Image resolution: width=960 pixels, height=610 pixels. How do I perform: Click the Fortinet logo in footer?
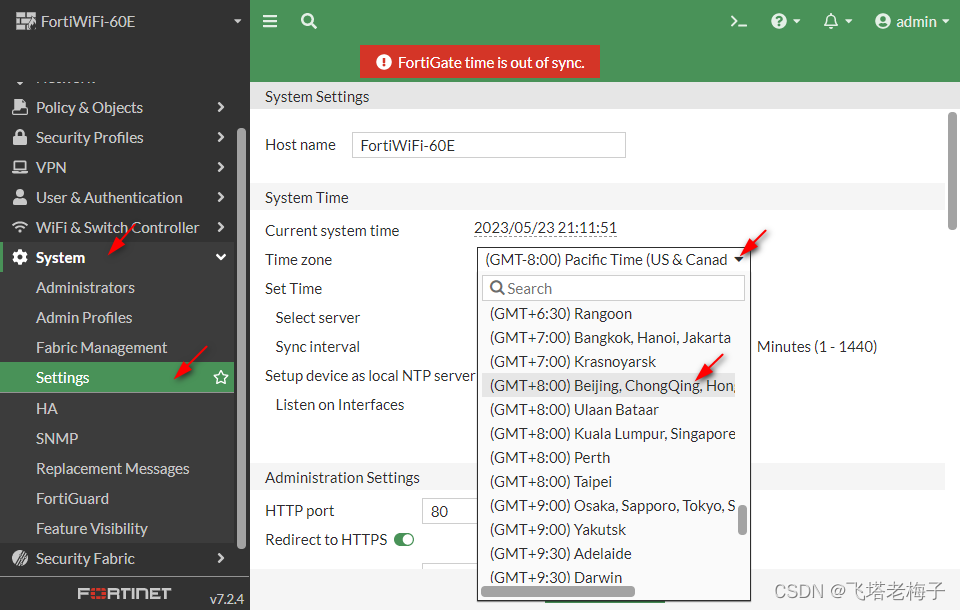pyautogui.click(x=124, y=593)
